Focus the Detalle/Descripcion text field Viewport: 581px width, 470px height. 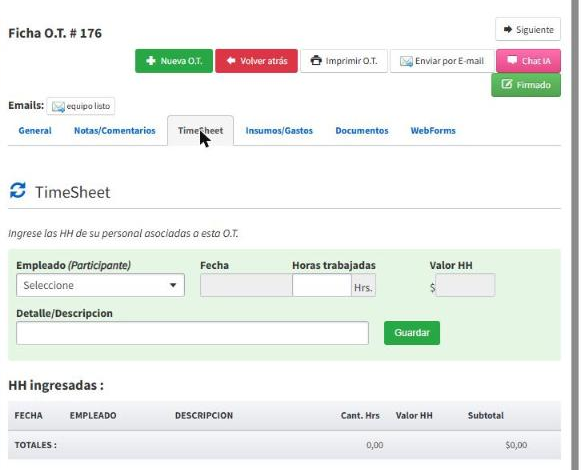(x=192, y=333)
